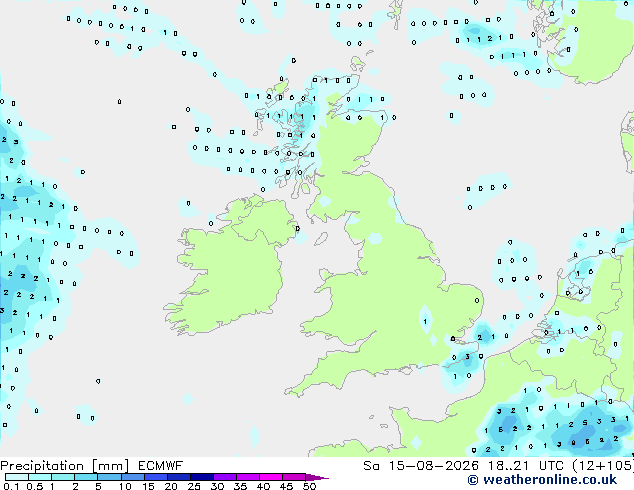634x490 pixels.
Task: Click the 'Precipitation' title text
Action: [x=42, y=466]
